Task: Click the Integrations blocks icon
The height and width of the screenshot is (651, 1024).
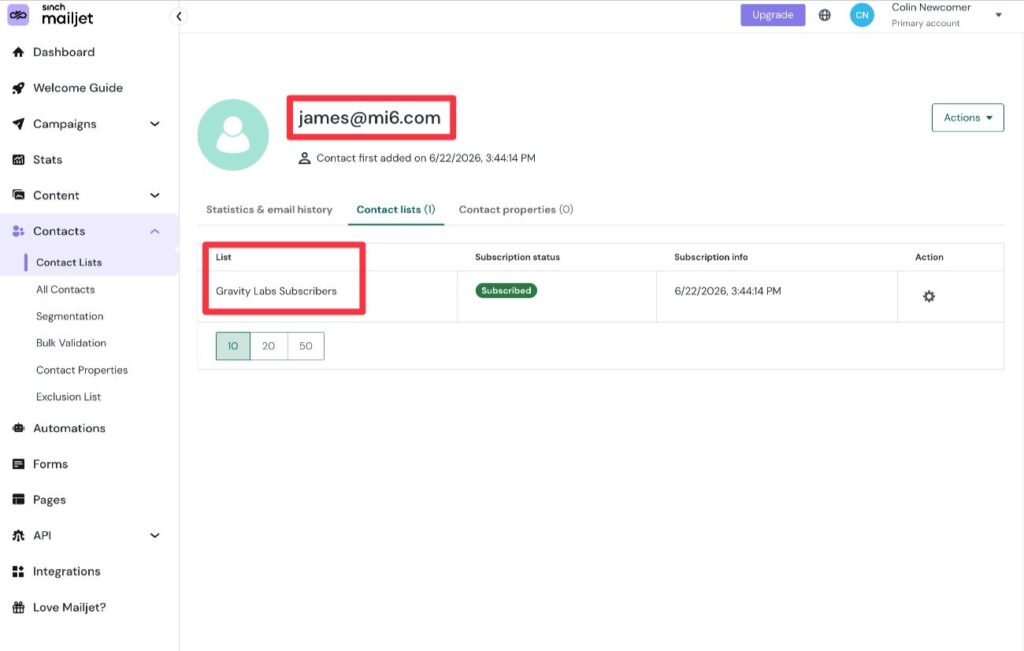Action: point(18,571)
